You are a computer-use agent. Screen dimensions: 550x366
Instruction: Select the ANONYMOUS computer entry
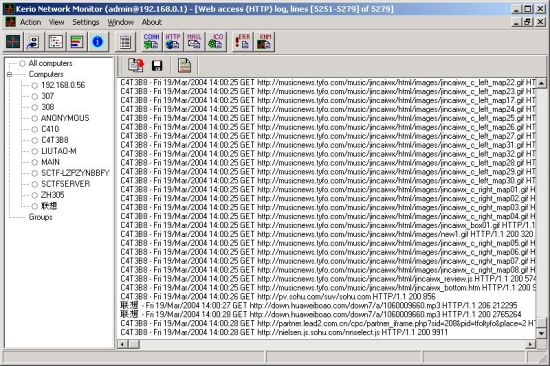pyautogui.click(x=65, y=118)
